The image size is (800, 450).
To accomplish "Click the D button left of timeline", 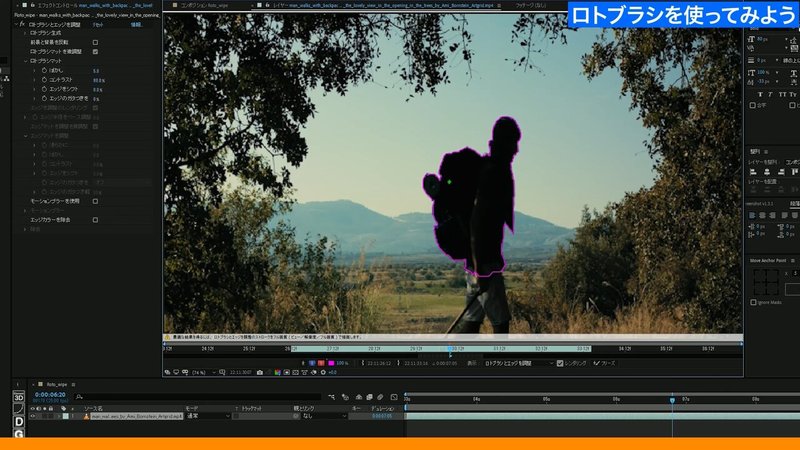I will click(x=19, y=421).
